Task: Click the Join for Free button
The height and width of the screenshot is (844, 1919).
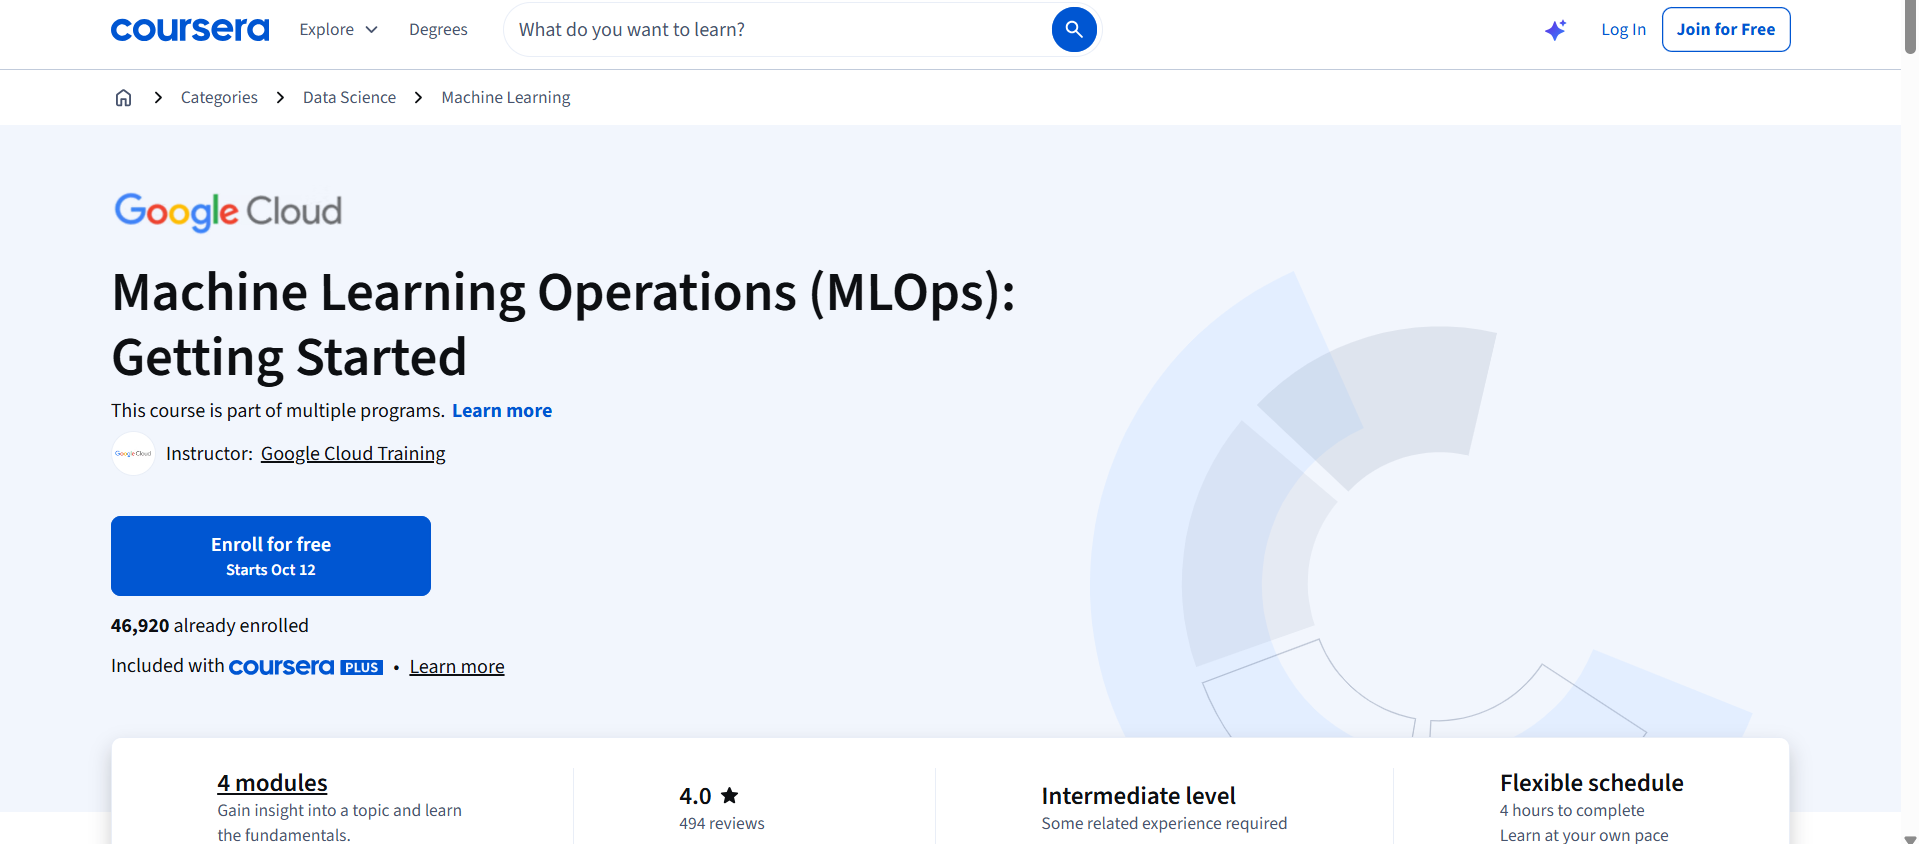Action: (1726, 30)
